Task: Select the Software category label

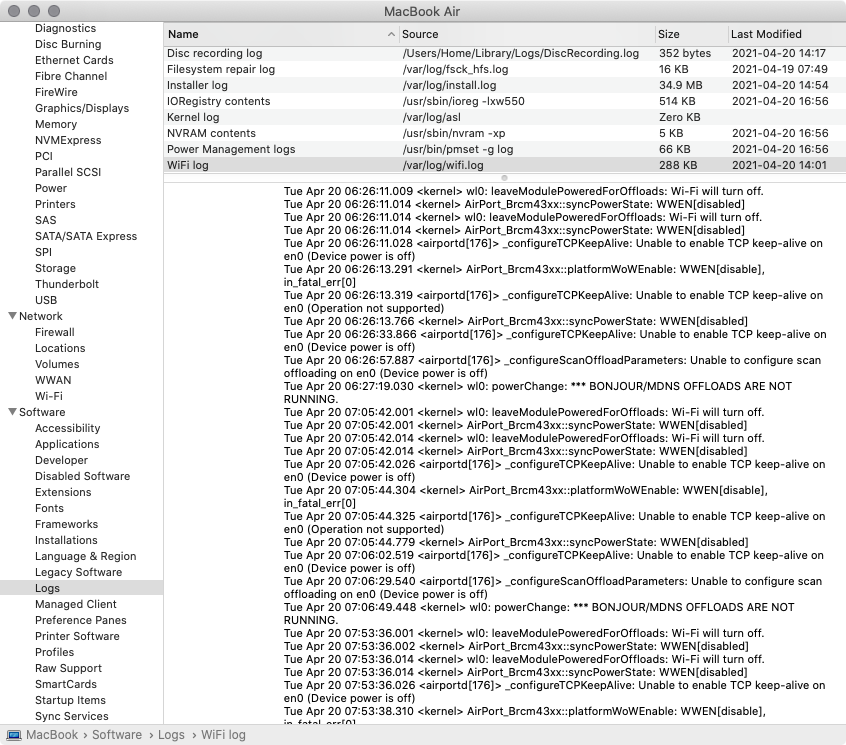Action: click(42, 412)
